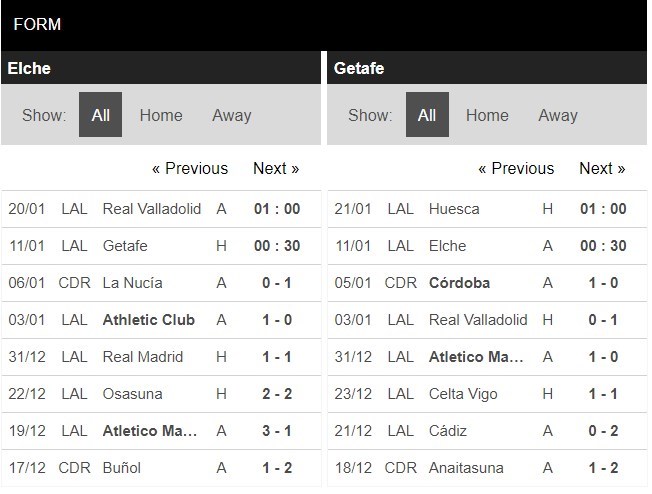Select the Celta Vigo 1 - 1 result
Image resolution: width=652 pixels, height=494 pixels.
pyautogui.click(x=487, y=394)
